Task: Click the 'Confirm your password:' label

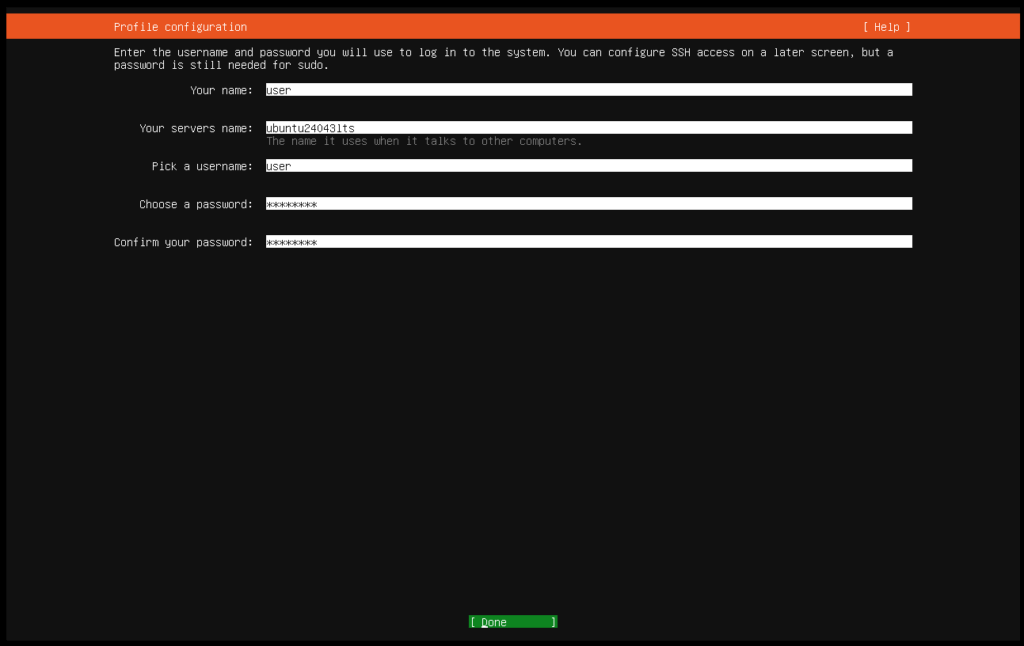Action: (183, 242)
